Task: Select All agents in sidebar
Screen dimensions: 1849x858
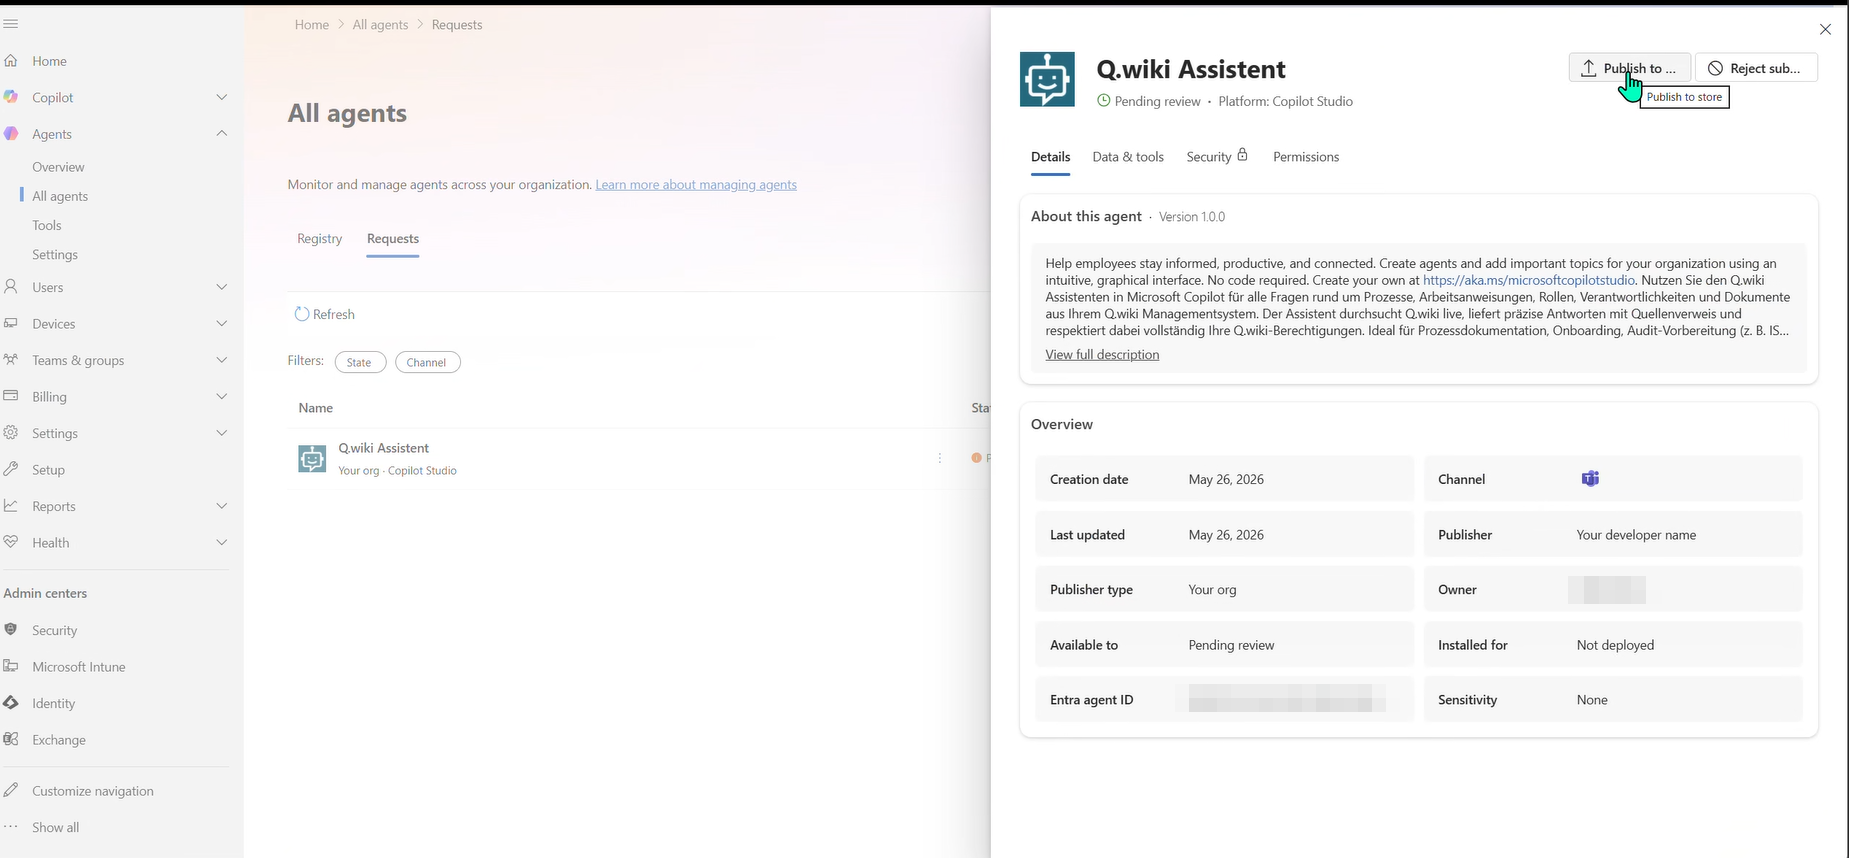Action: [x=60, y=196]
